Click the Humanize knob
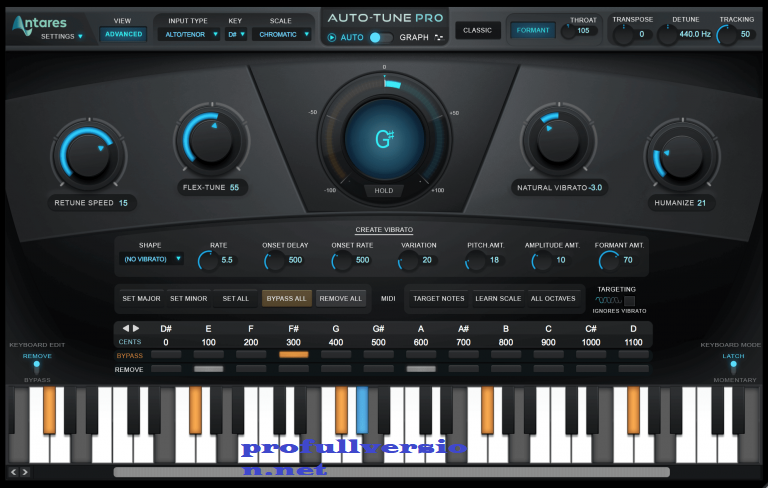768x488 pixels. tap(682, 156)
